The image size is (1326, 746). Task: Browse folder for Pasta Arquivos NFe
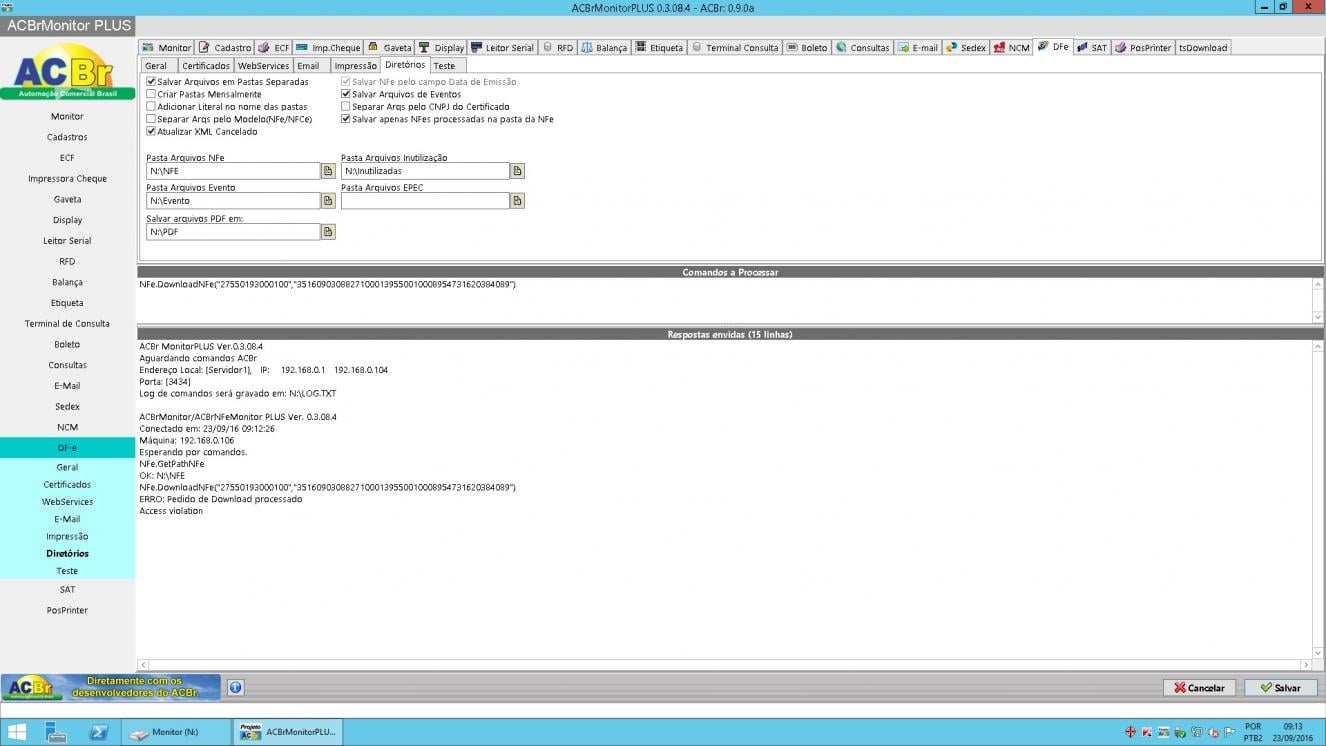tap(328, 171)
